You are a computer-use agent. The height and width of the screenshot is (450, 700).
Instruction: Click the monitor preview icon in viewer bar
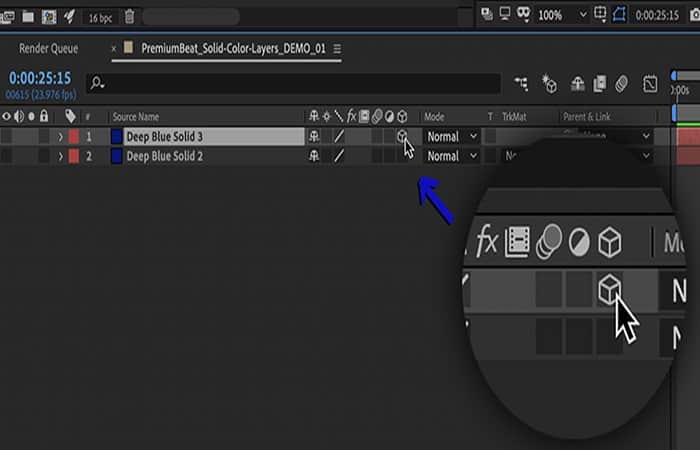tap(505, 14)
